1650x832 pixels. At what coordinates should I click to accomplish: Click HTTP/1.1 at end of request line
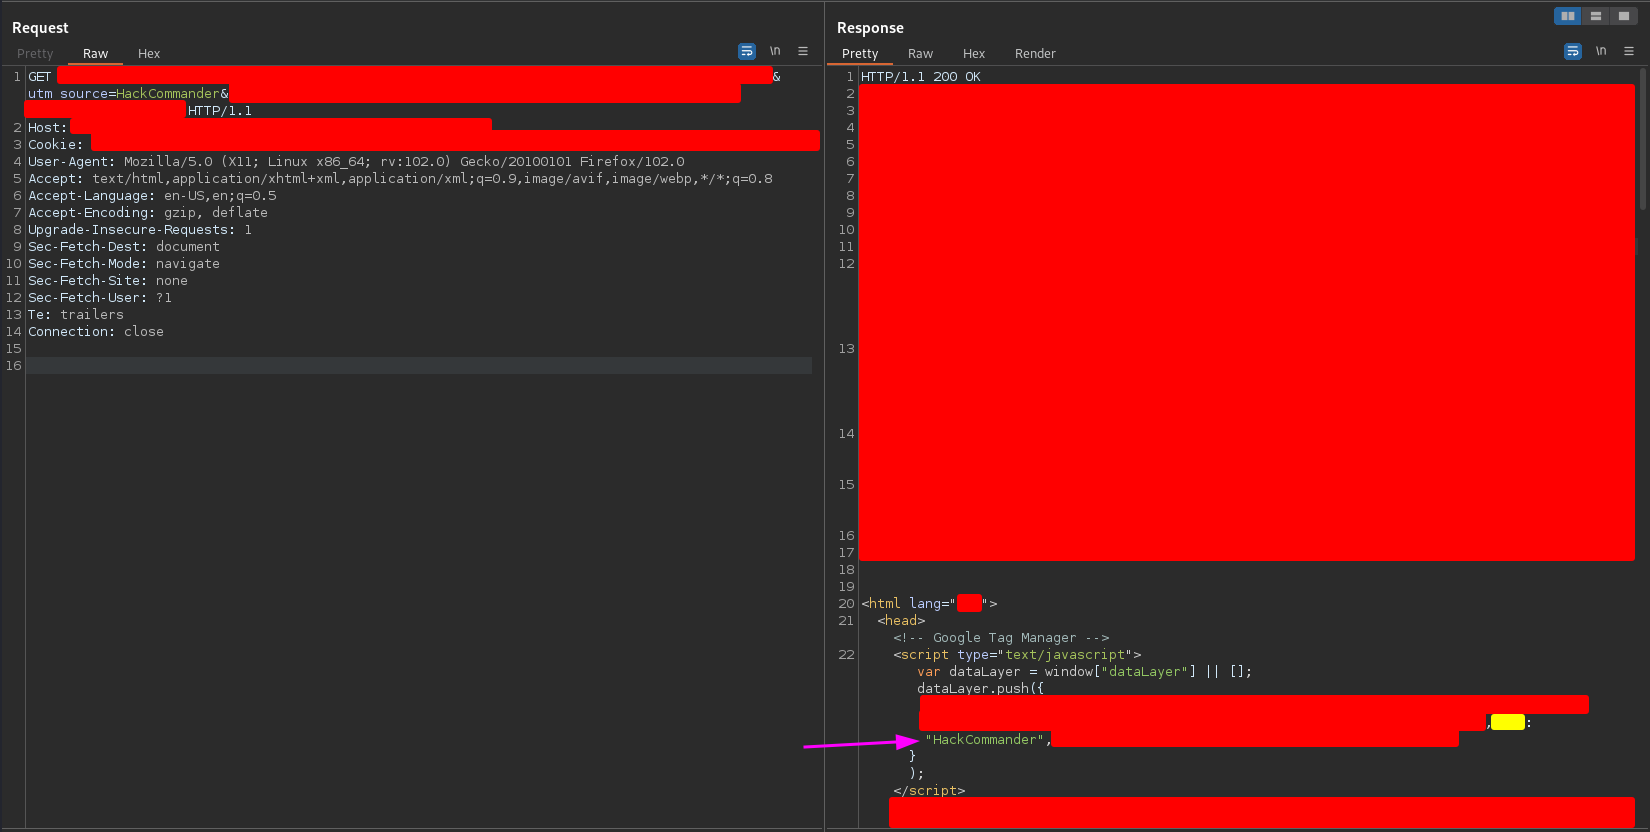coord(220,111)
